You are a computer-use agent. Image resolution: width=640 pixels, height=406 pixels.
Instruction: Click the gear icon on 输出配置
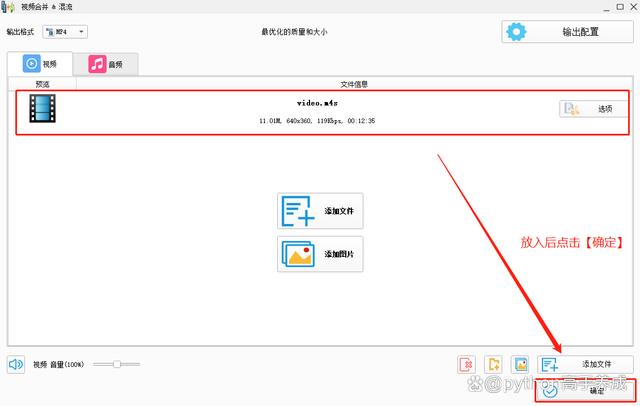click(516, 32)
